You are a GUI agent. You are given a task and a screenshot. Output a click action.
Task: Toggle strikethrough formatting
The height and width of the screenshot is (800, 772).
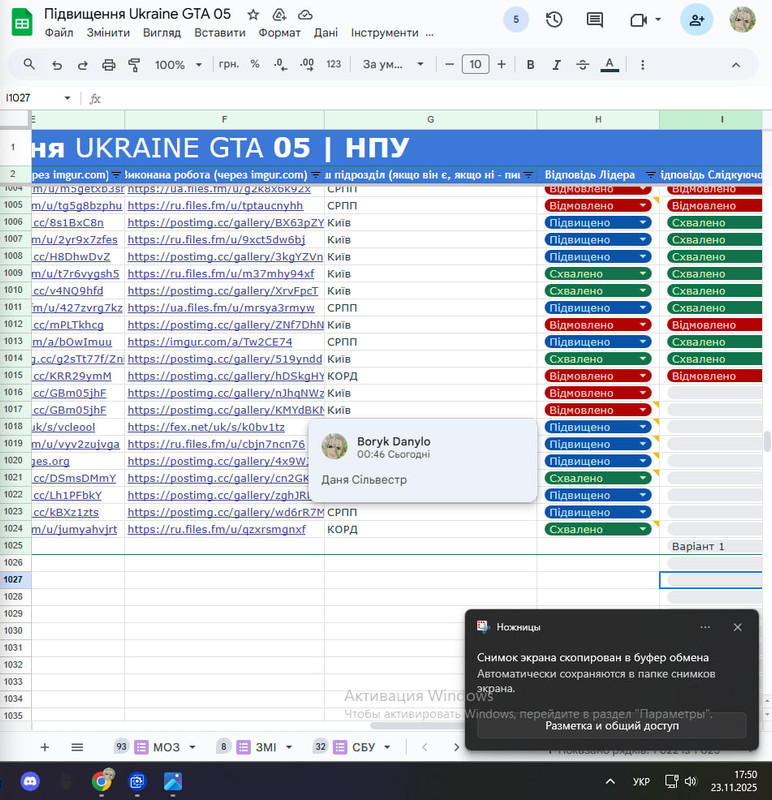pyautogui.click(x=582, y=65)
